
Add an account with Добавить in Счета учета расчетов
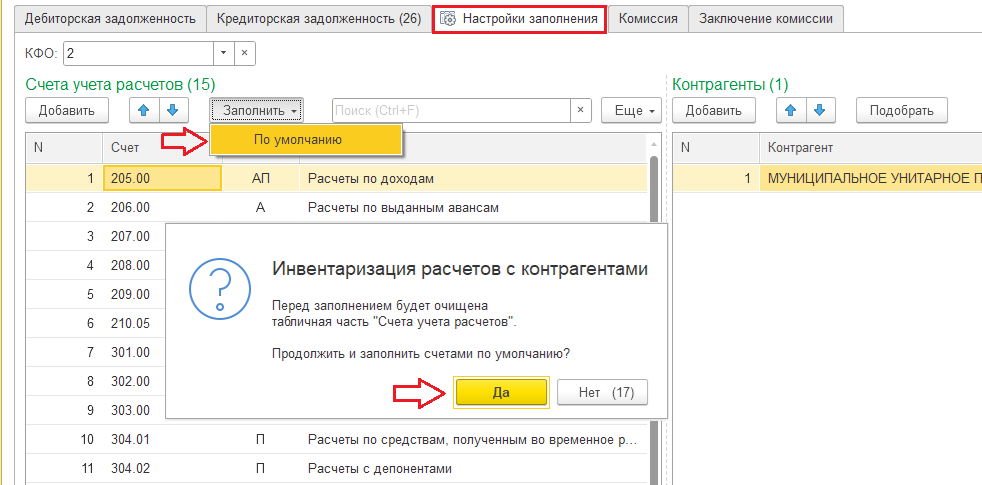tap(67, 110)
